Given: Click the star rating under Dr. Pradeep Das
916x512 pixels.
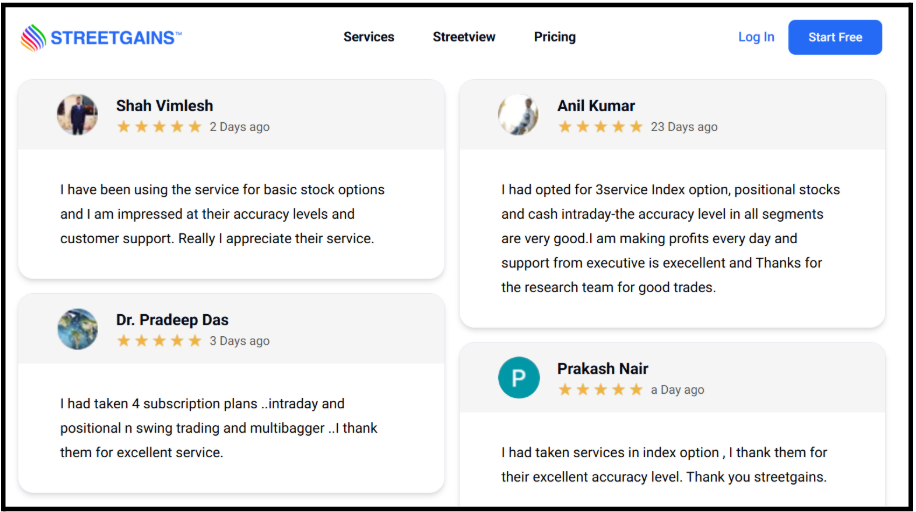Looking at the screenshot, I should tap(159, 341).
